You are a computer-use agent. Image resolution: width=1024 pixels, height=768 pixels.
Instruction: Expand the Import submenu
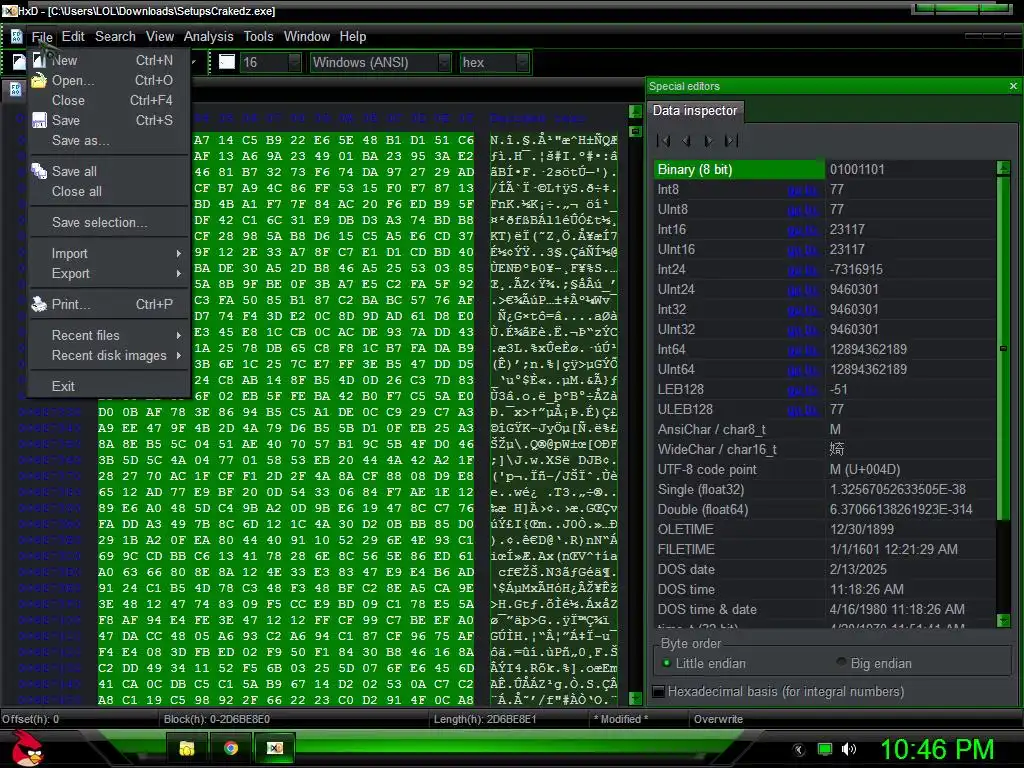[109, 253]
